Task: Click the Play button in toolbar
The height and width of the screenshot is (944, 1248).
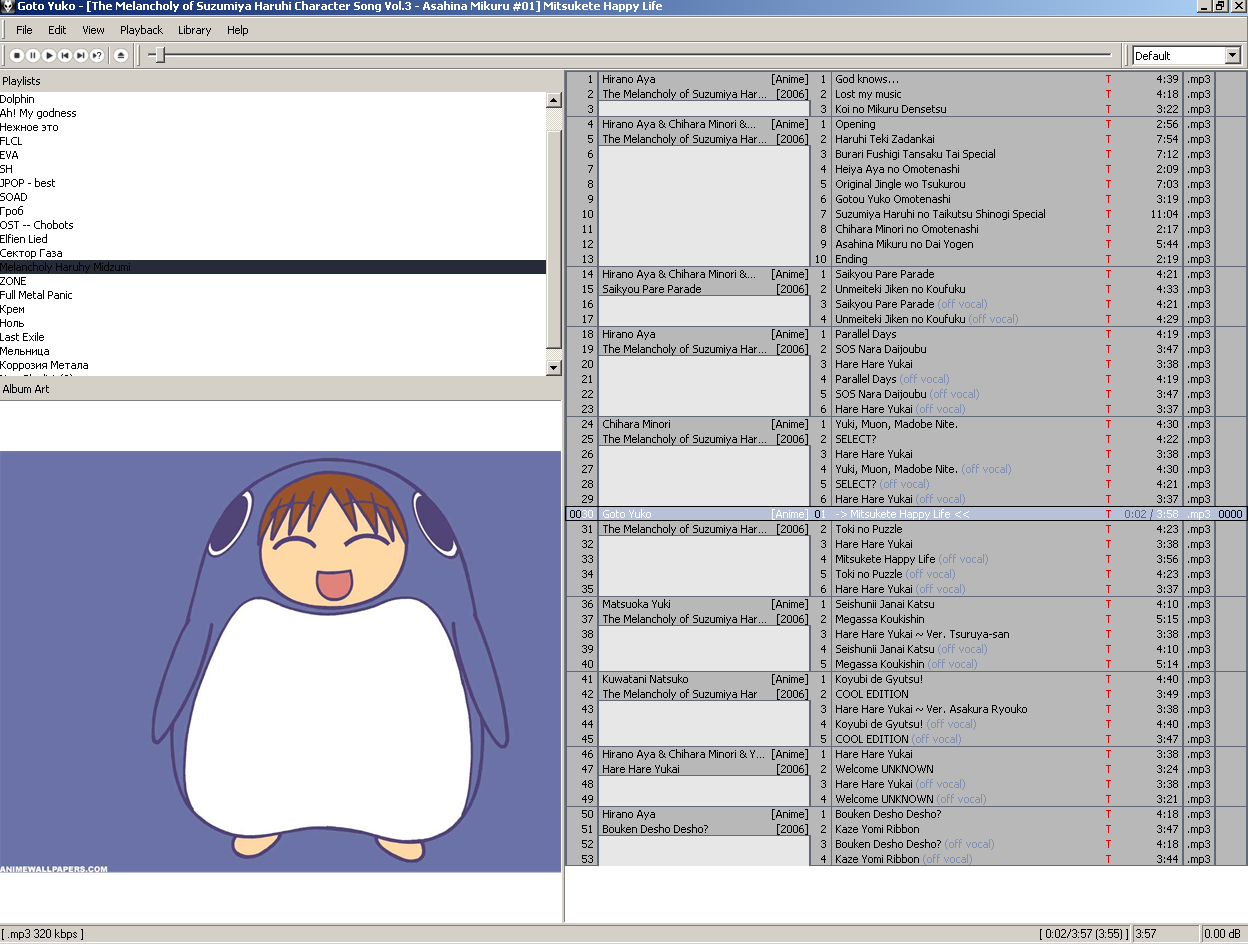Action: [49, 56]
